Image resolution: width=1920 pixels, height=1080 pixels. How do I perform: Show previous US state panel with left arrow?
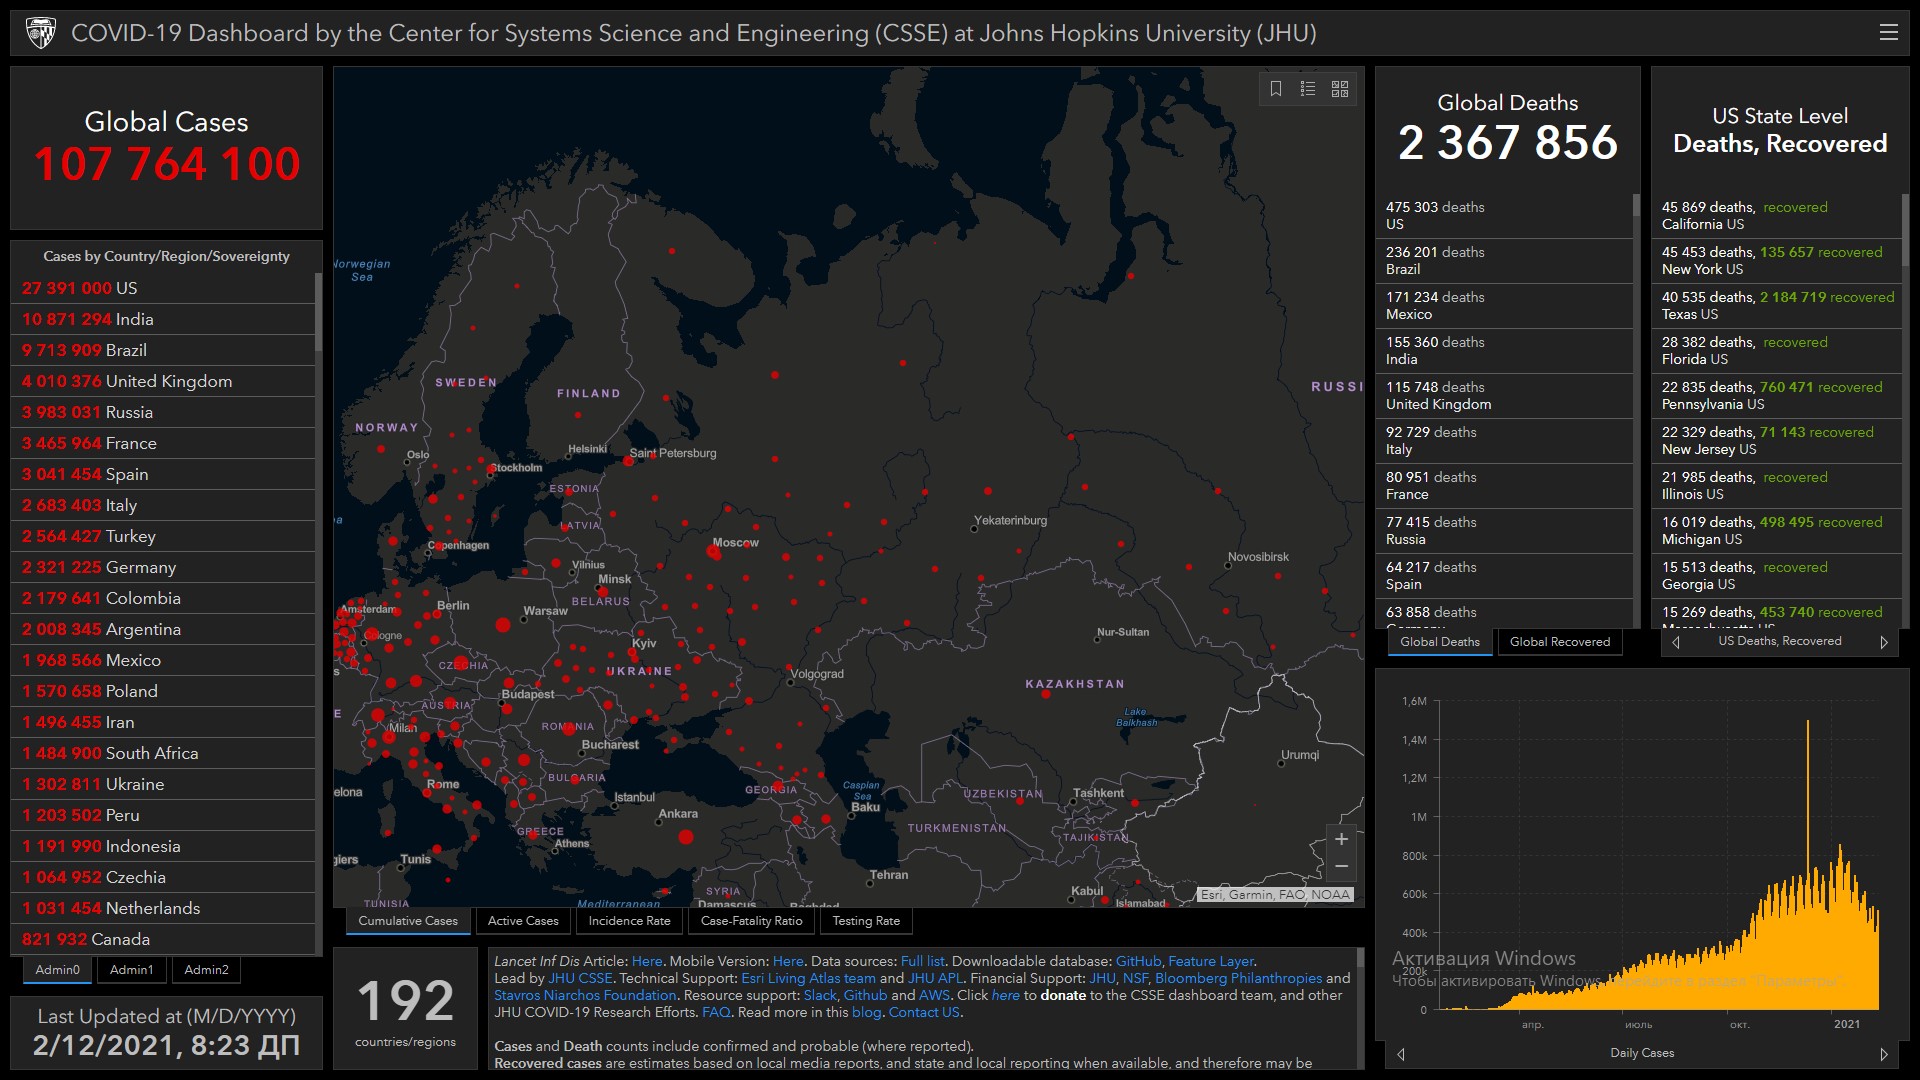(1676, 642)
